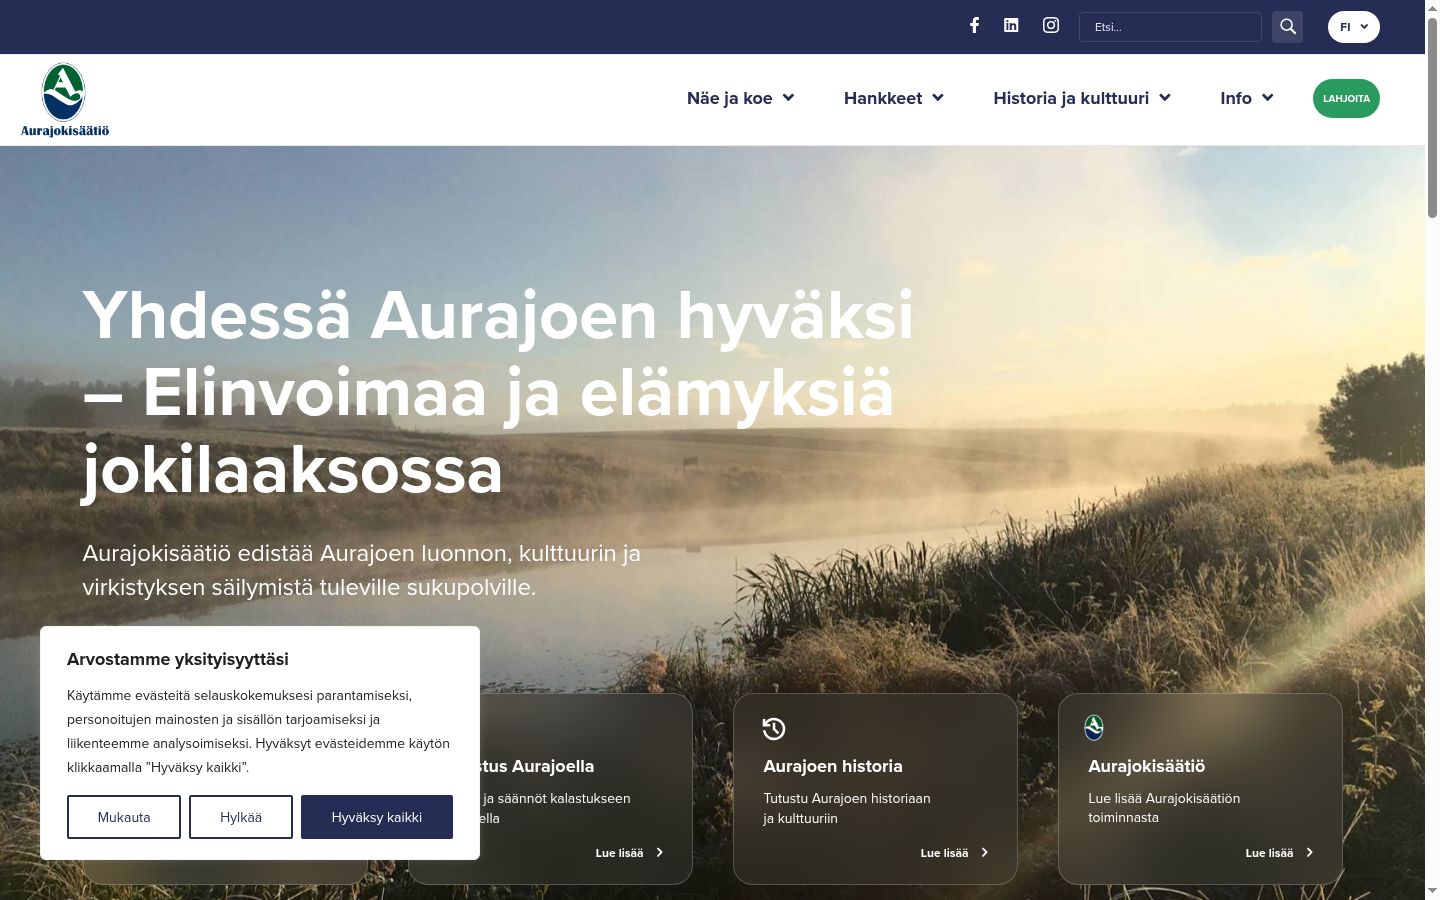Click the Aurajoen historia card title
The image size is (1440, 900).
pos(833,766)
